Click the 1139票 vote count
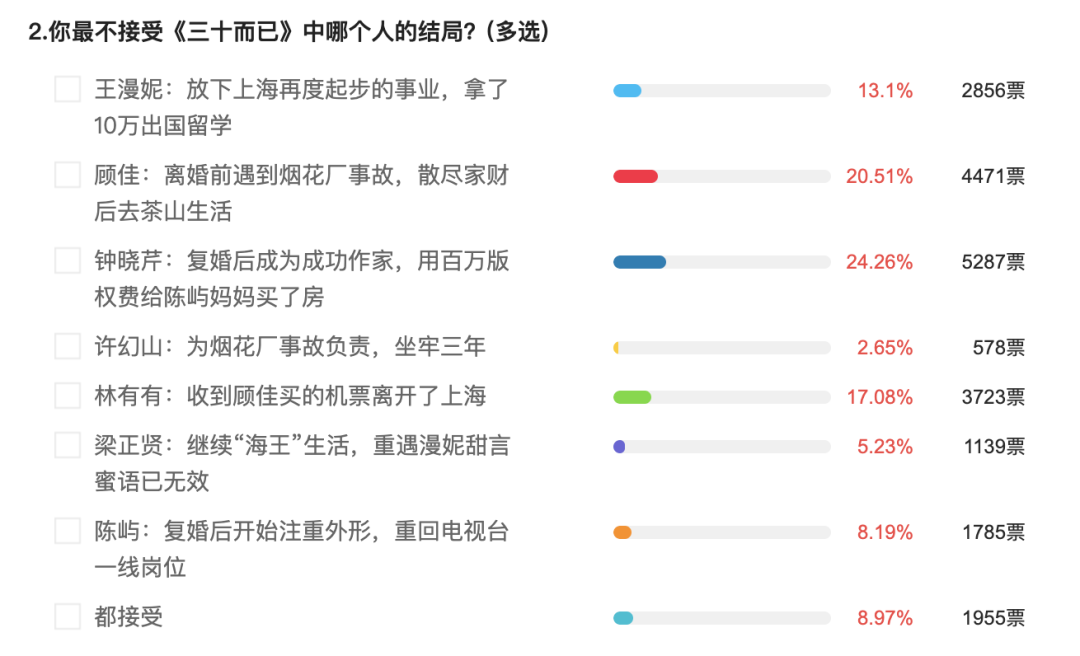Image resolution: width=1080 pixels, height=656 pixels. pyautogui.click(x=993, y=446)
